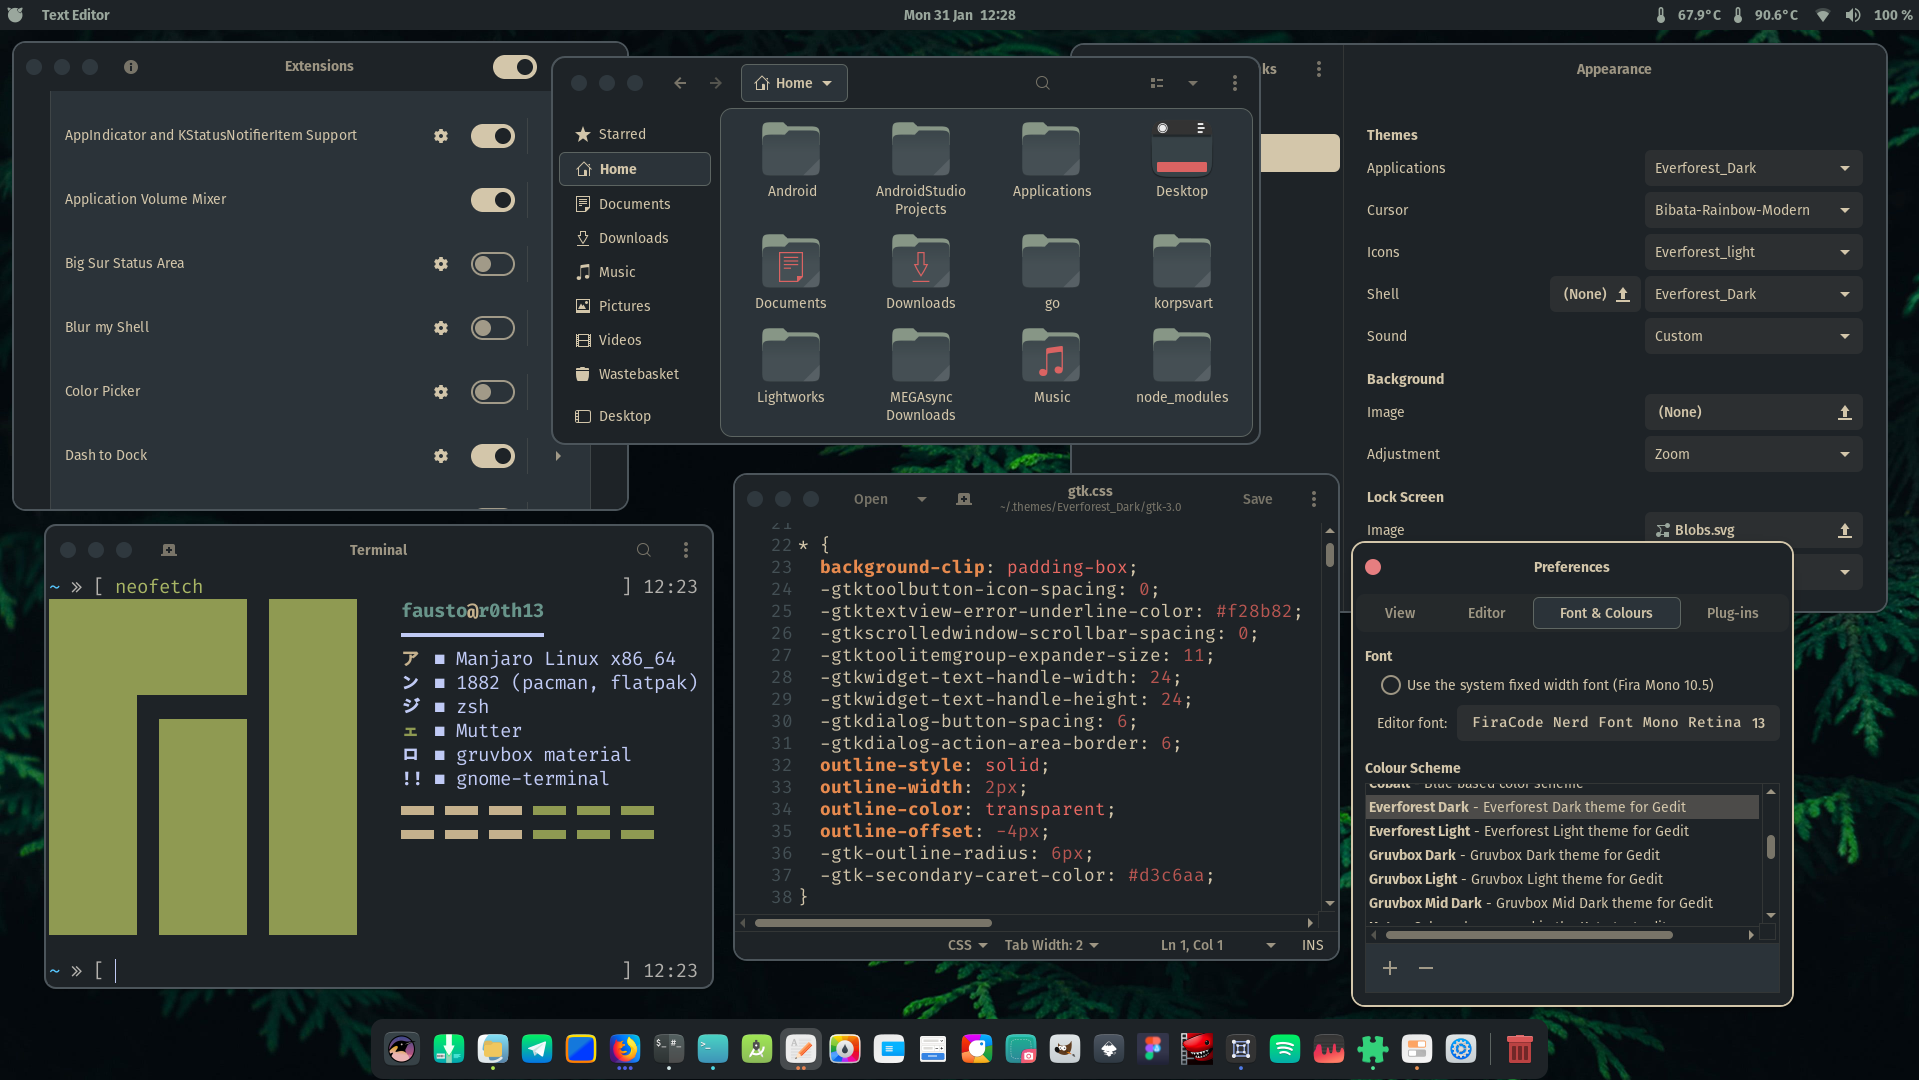Open Sound theme dropdown

pyautogui.click(x=1753, y=336)
